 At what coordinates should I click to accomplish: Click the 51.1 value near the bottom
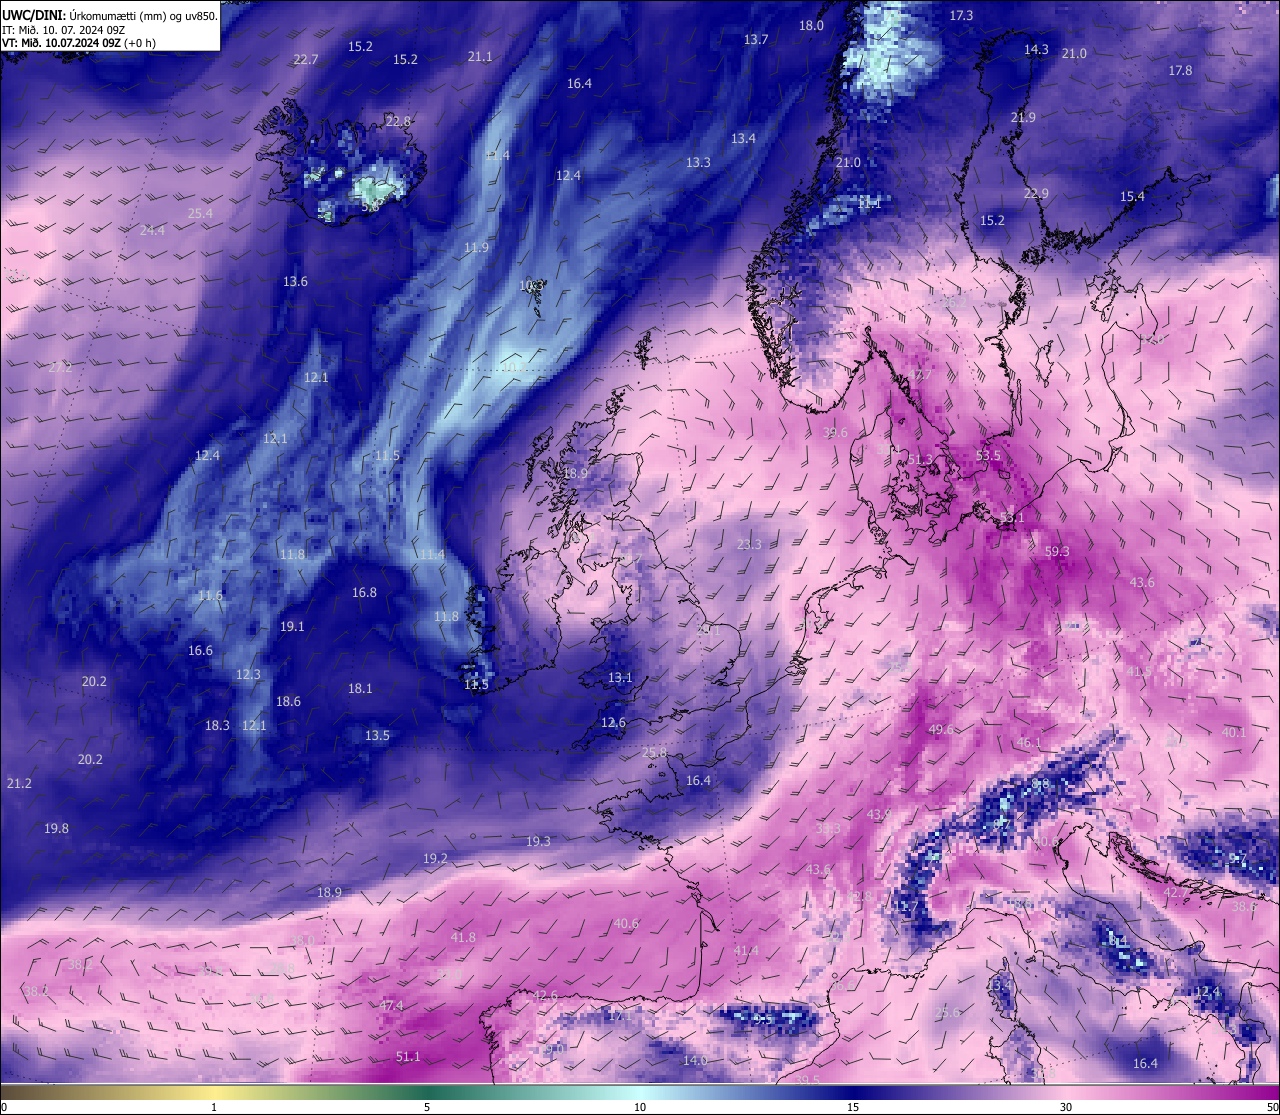(x=408, y=1057)
